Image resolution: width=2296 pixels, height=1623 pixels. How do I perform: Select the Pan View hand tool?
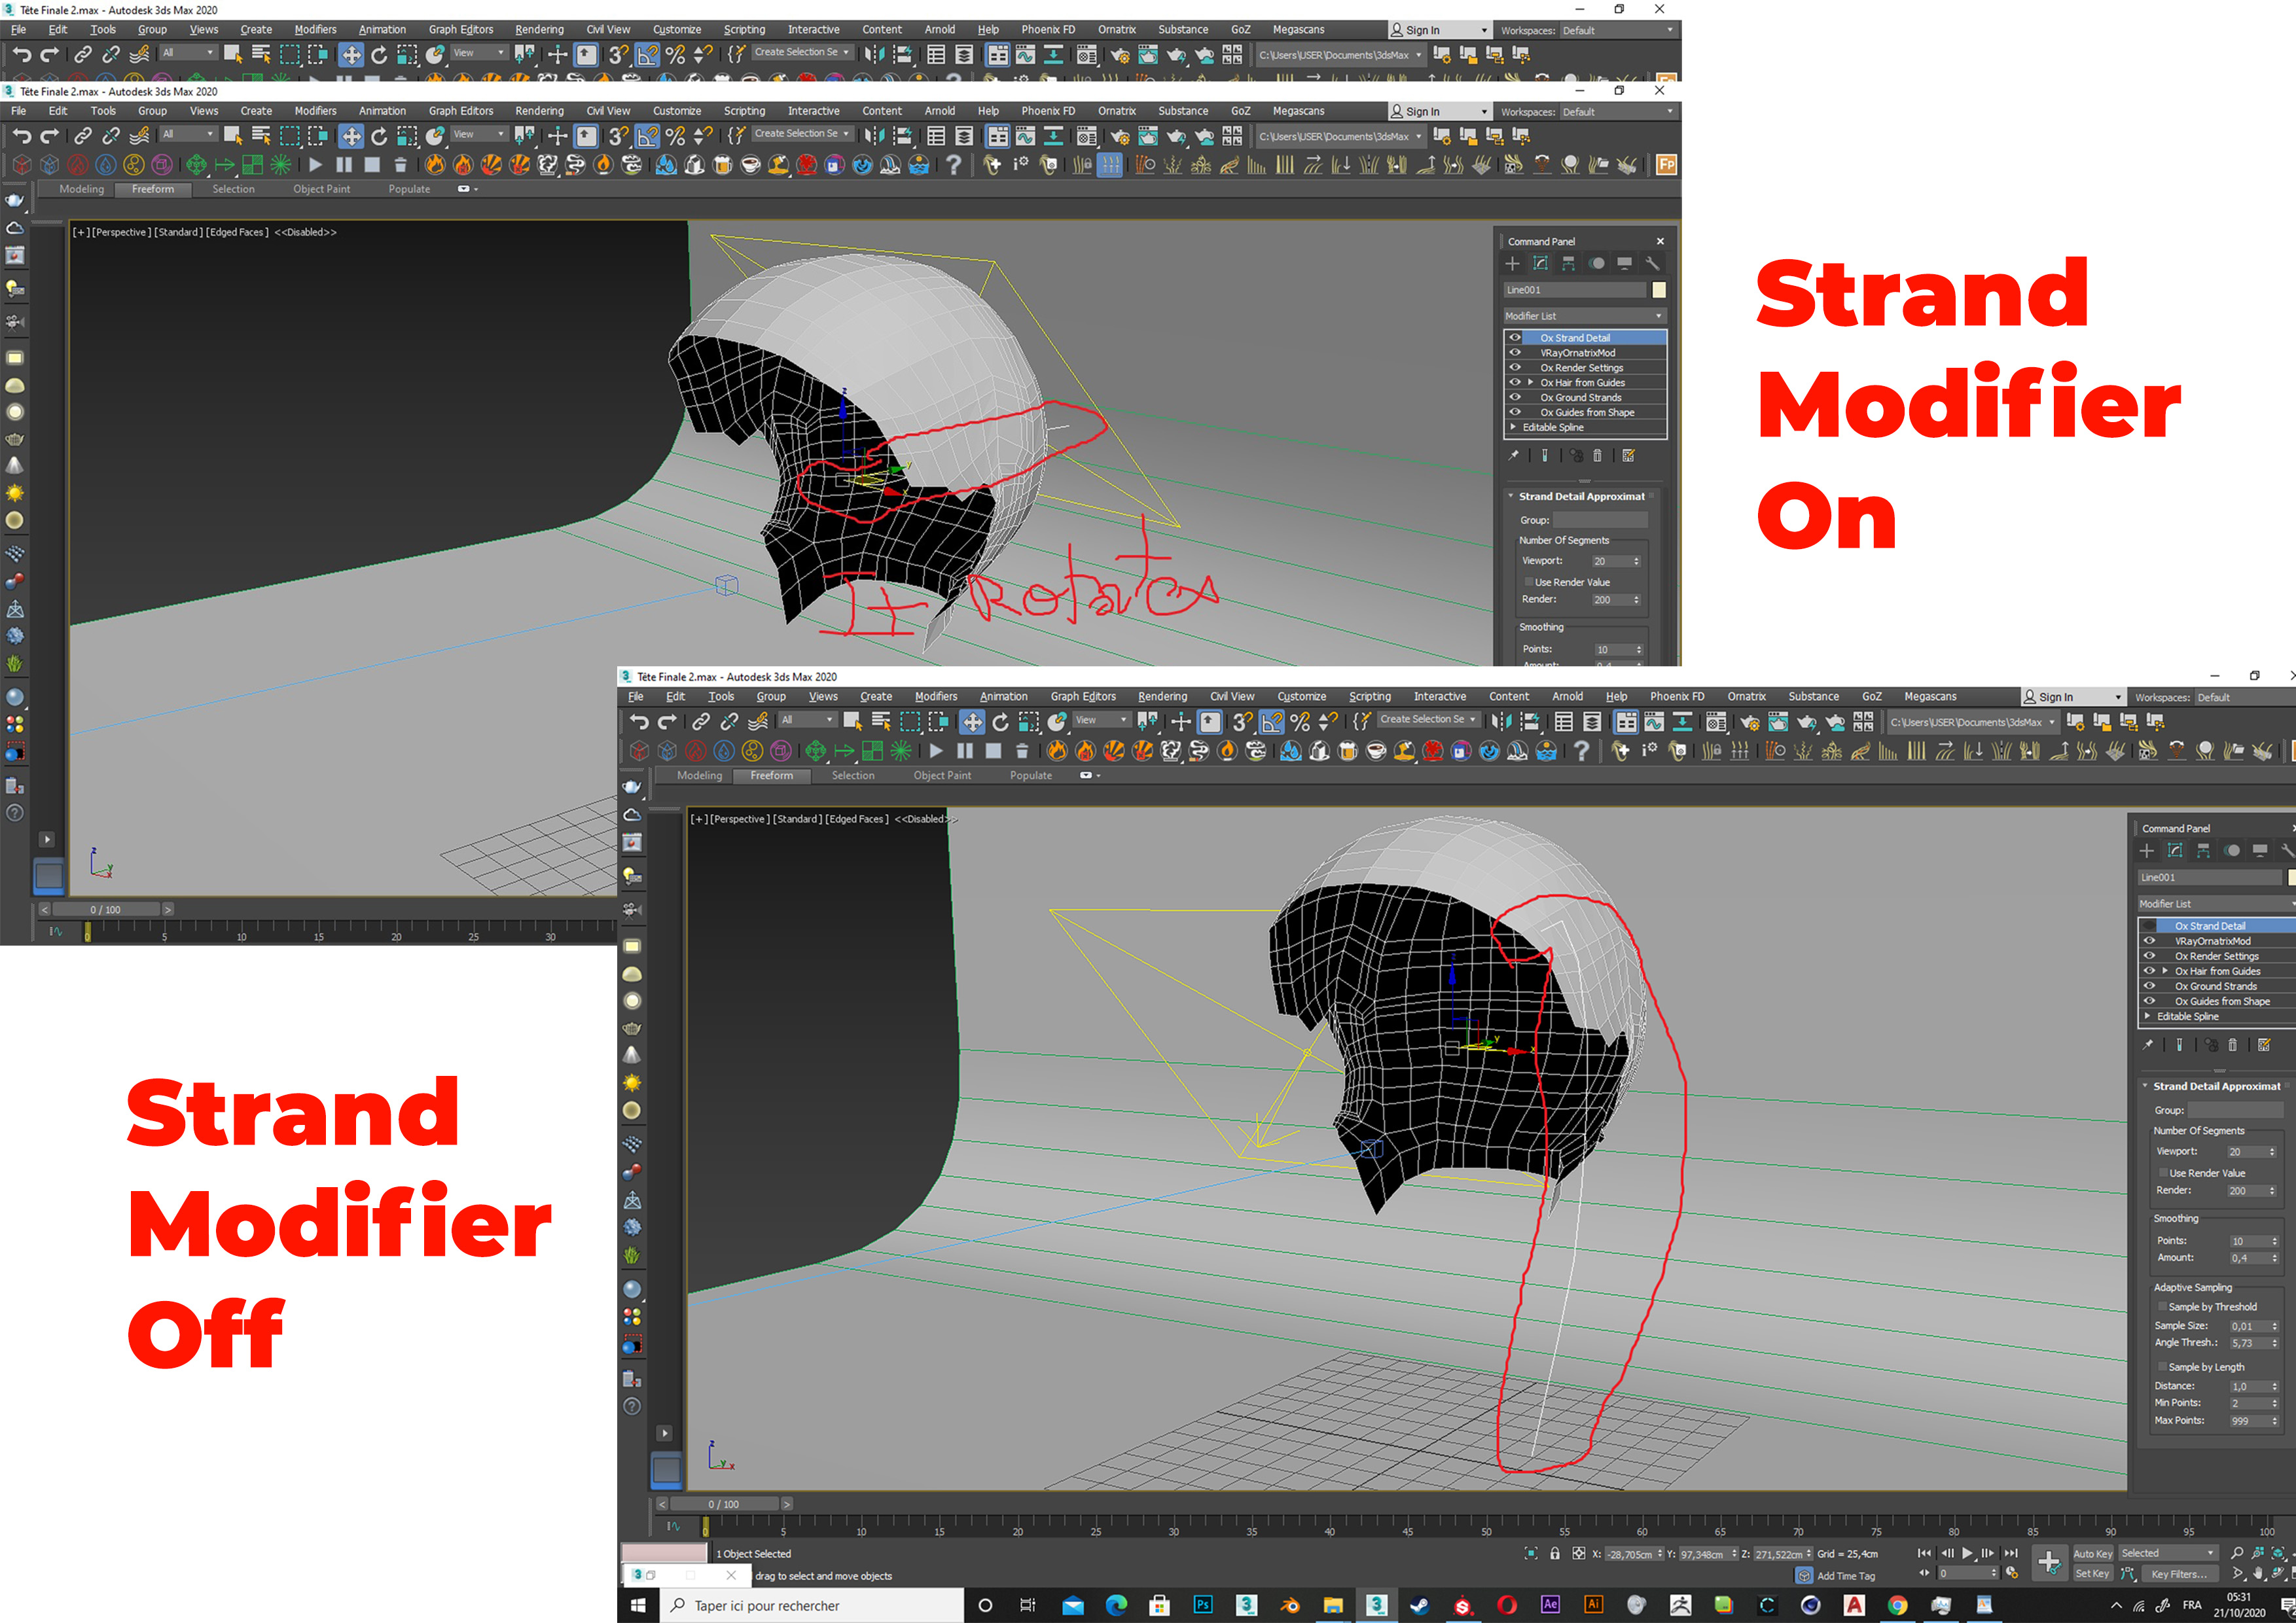pyautogui.click(x=2258, y=1574)
